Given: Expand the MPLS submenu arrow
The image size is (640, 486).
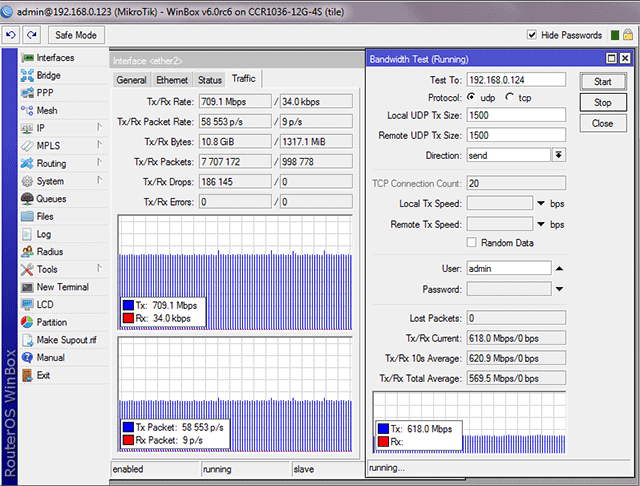Looking at the screenshot, I should (99, 145).
